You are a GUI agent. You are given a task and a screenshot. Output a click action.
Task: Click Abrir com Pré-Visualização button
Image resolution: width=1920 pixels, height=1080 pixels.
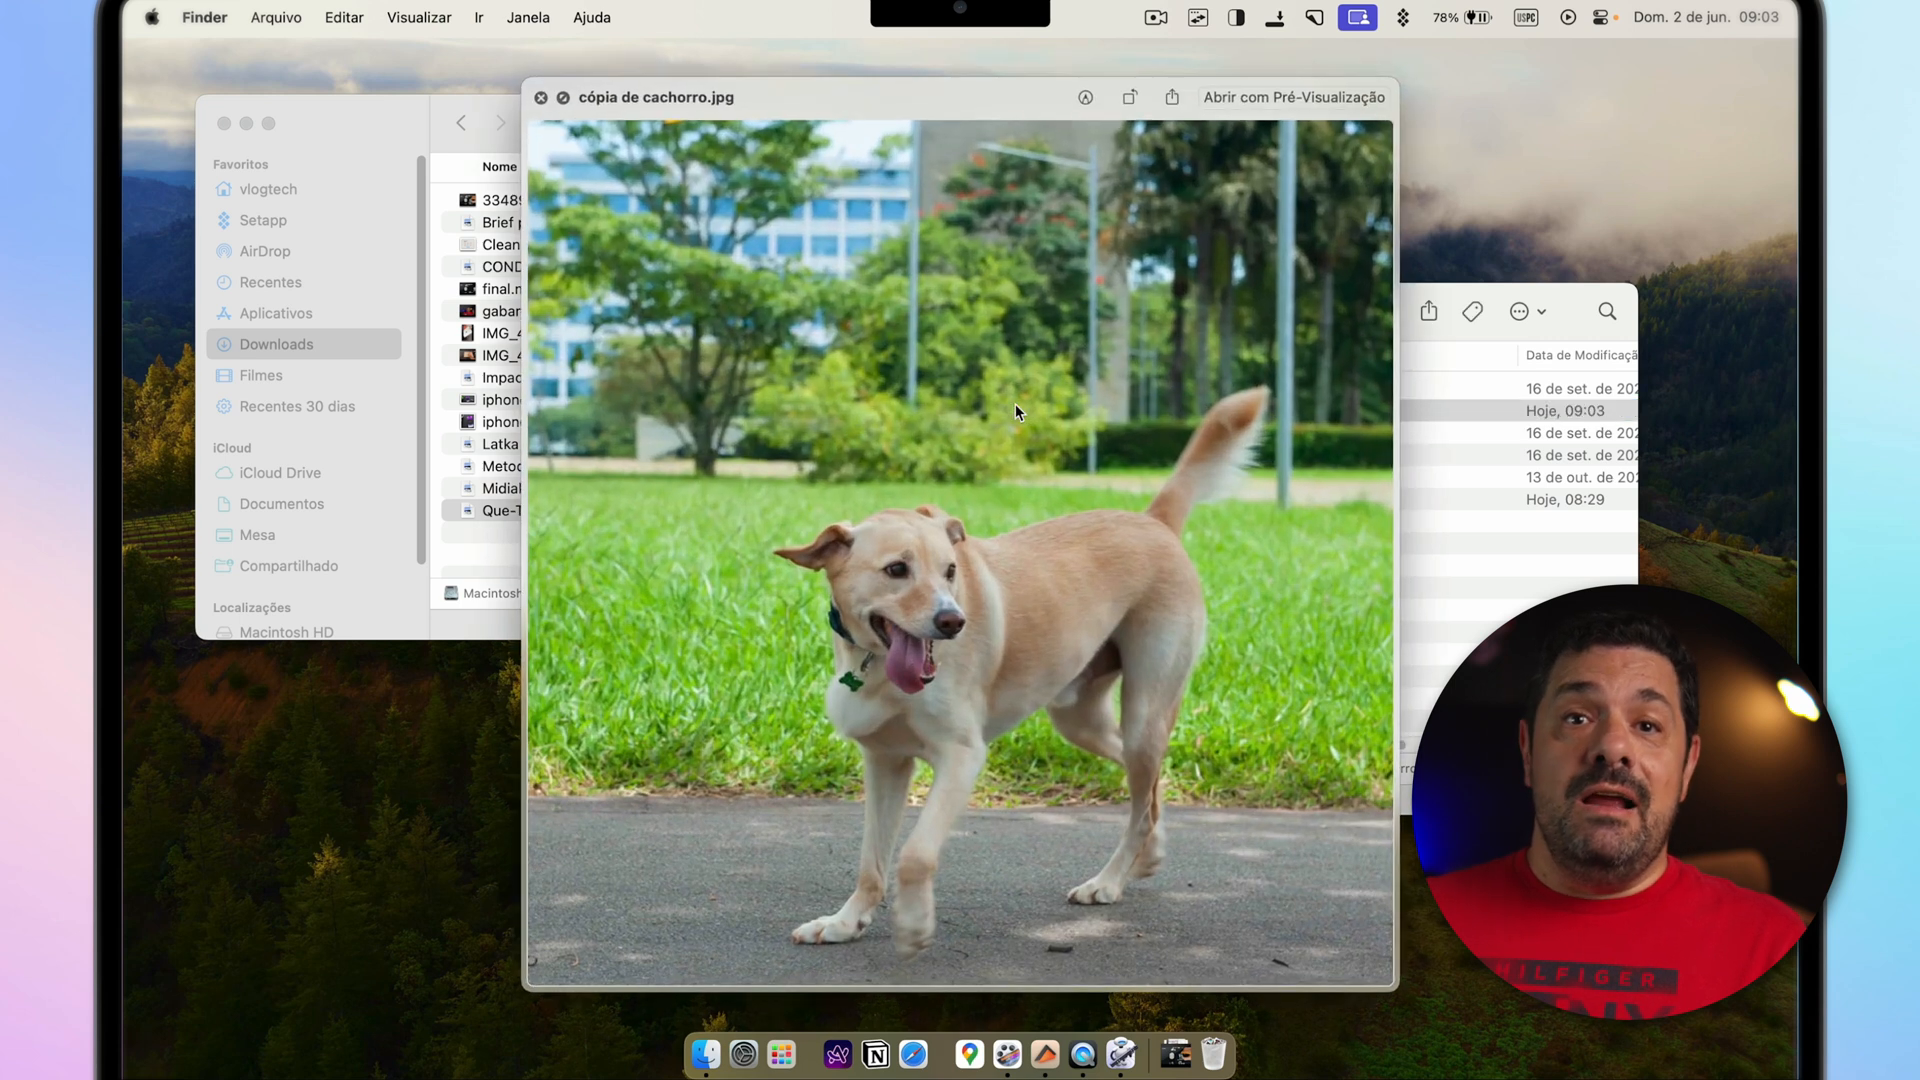(x=1294, y=97)
